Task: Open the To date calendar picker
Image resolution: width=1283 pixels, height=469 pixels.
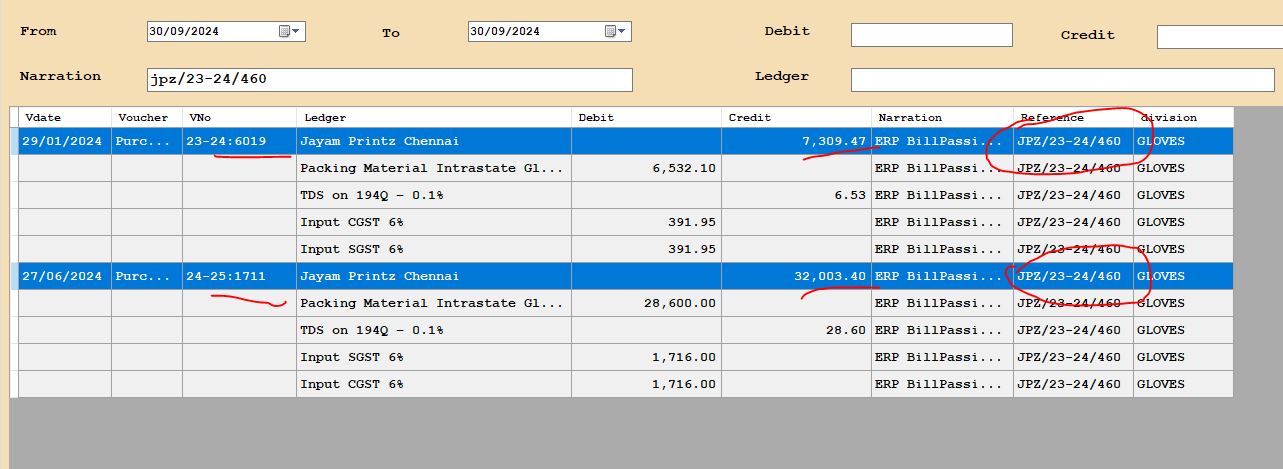Action: [616, 31]
